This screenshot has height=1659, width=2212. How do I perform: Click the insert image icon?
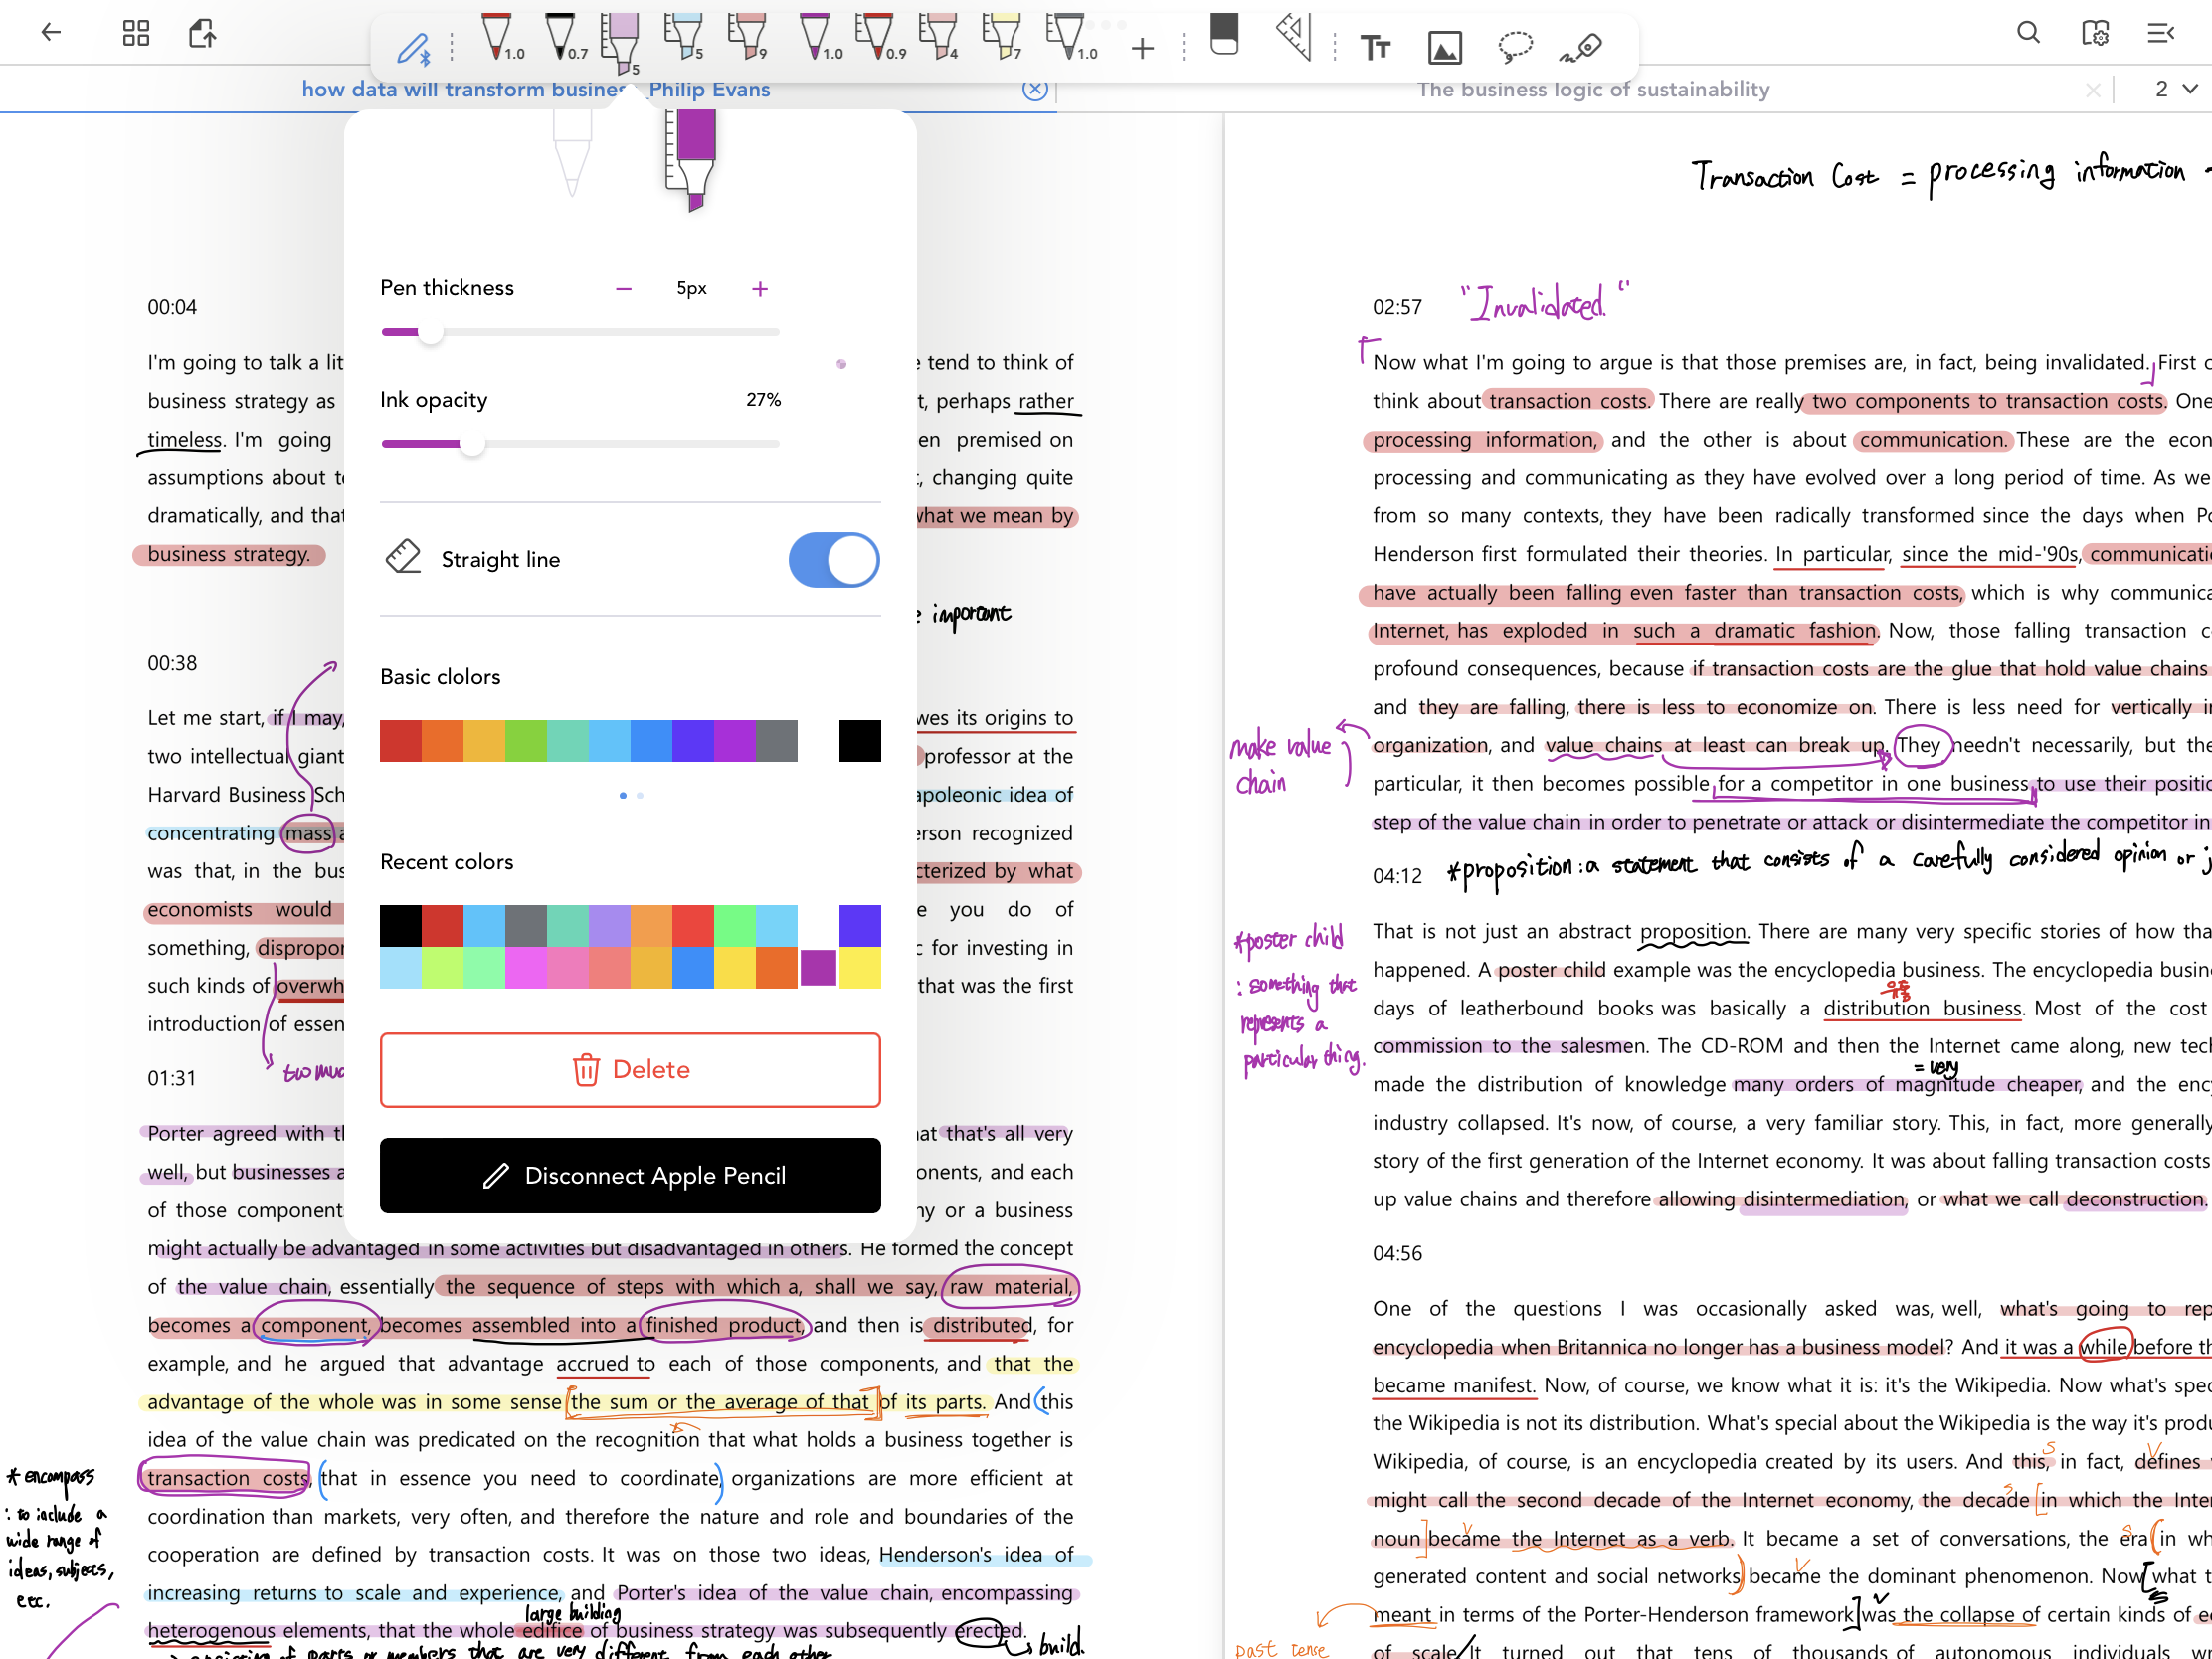tap(1444, 47)
